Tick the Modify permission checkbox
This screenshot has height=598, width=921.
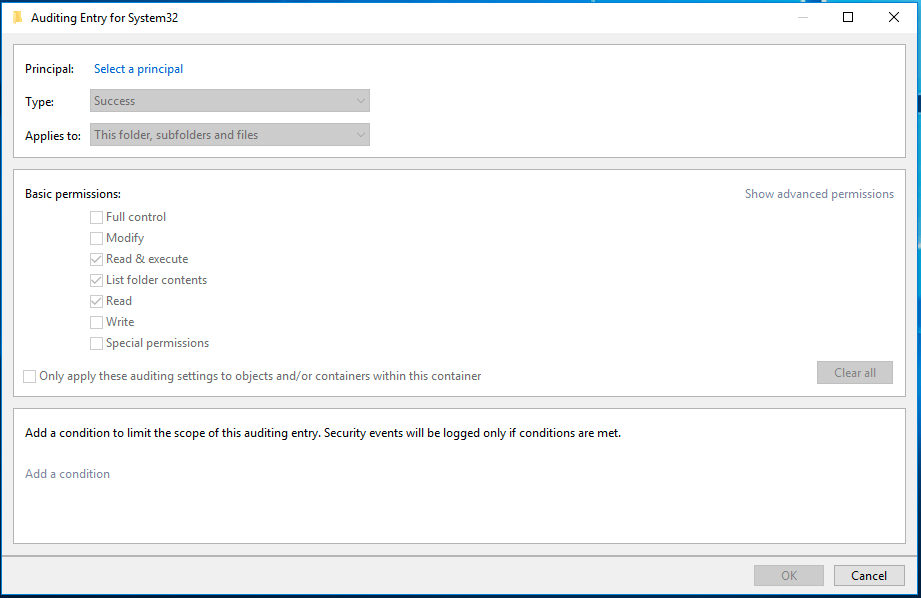[x=96, y=238]
